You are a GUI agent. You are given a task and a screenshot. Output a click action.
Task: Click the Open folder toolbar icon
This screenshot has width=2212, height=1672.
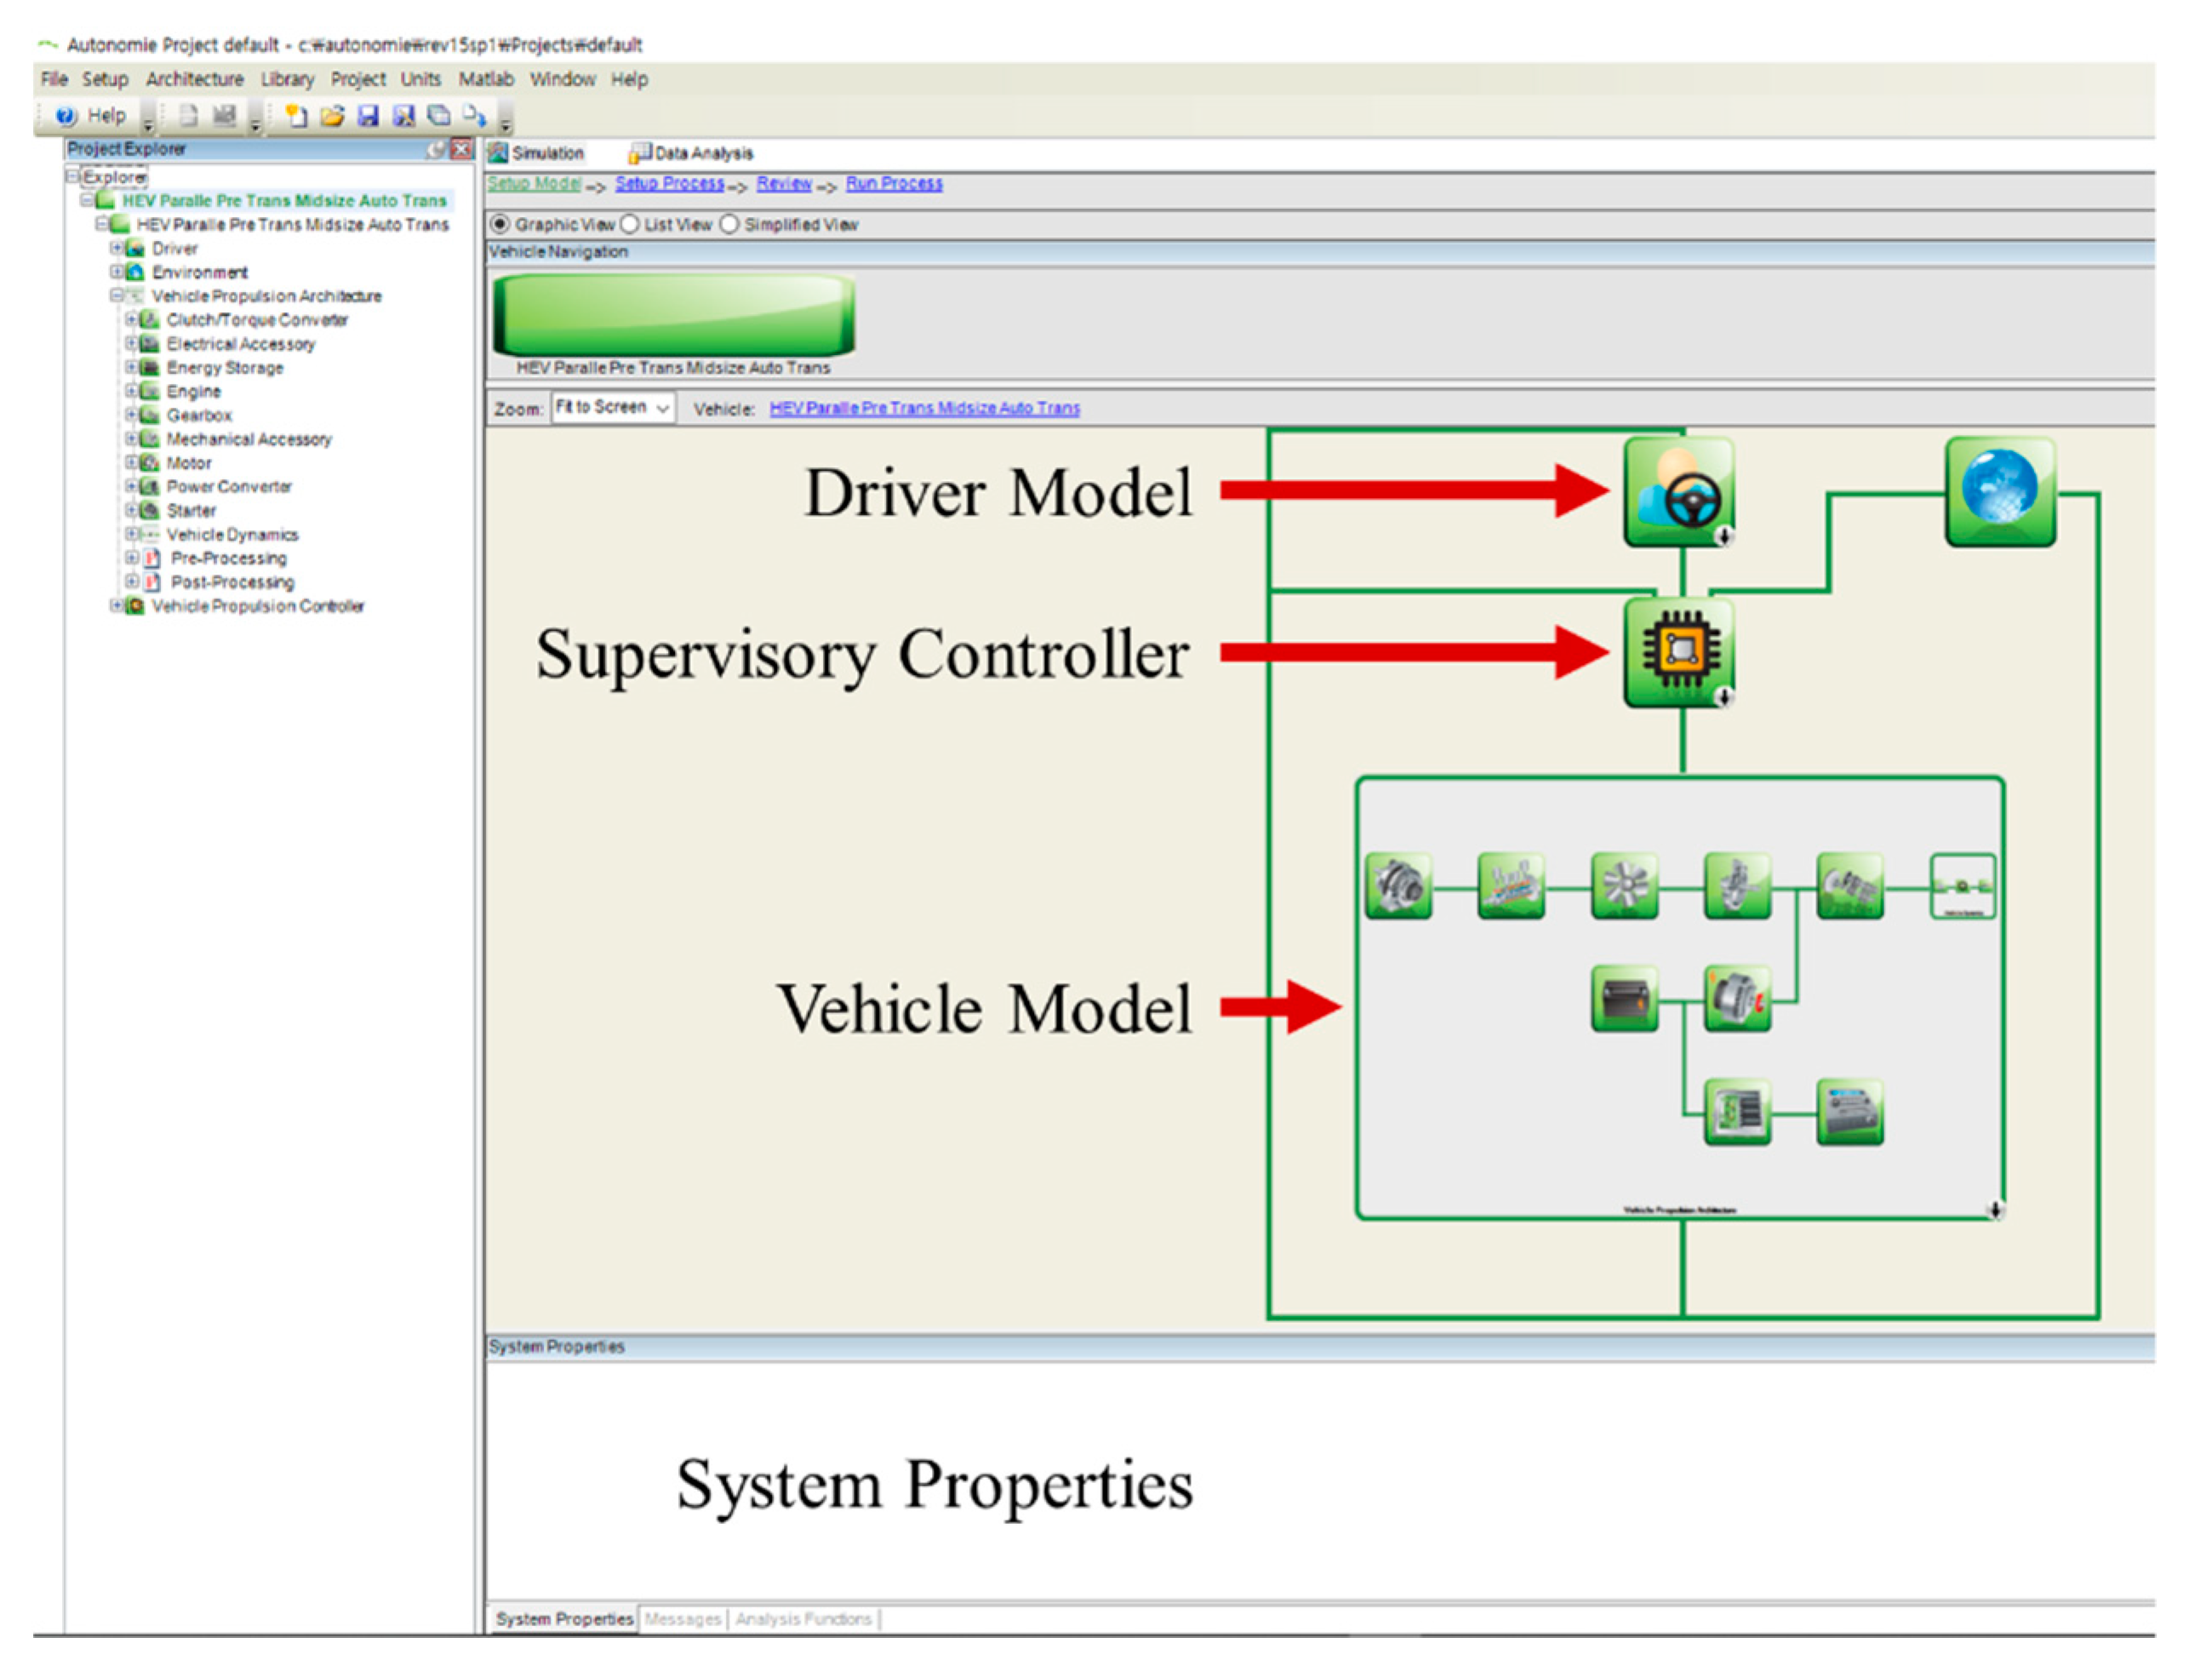tap(332, 116)
